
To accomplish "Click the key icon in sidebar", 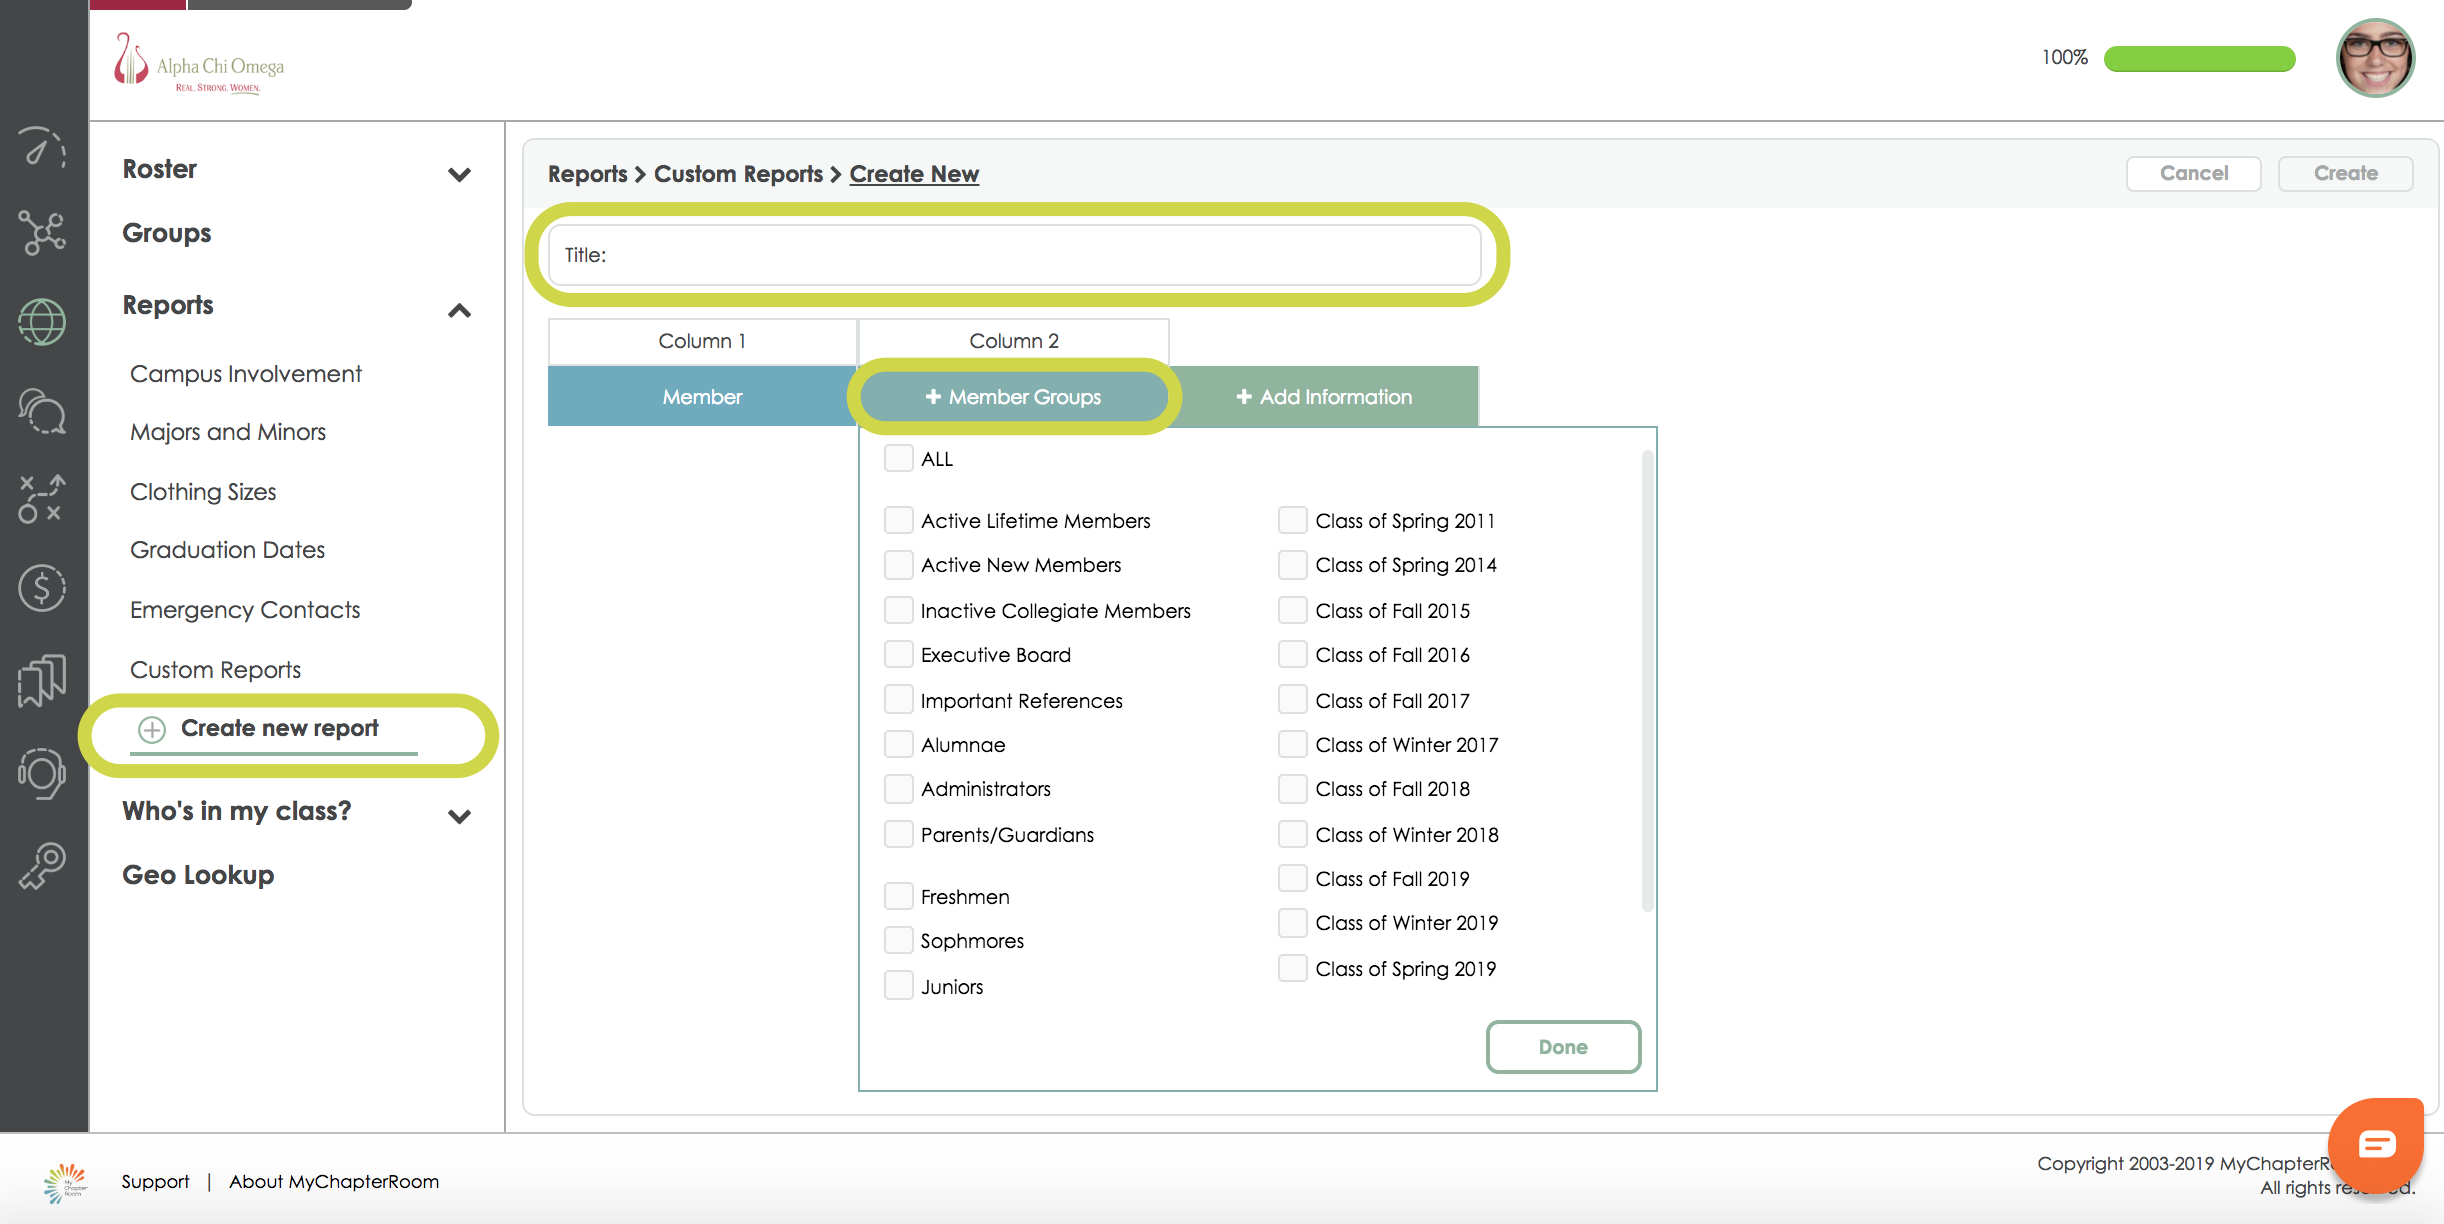I will [x=42, y=865].
